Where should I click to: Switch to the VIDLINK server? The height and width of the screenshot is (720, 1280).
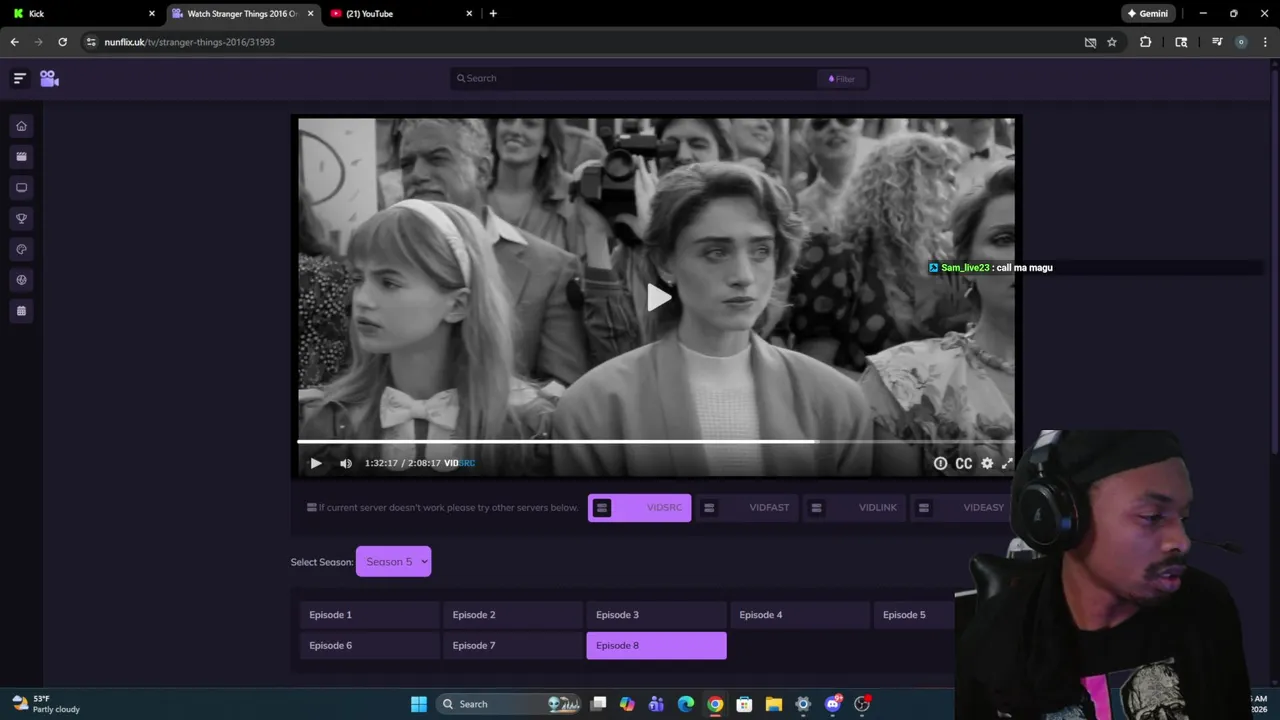[855, 508]
